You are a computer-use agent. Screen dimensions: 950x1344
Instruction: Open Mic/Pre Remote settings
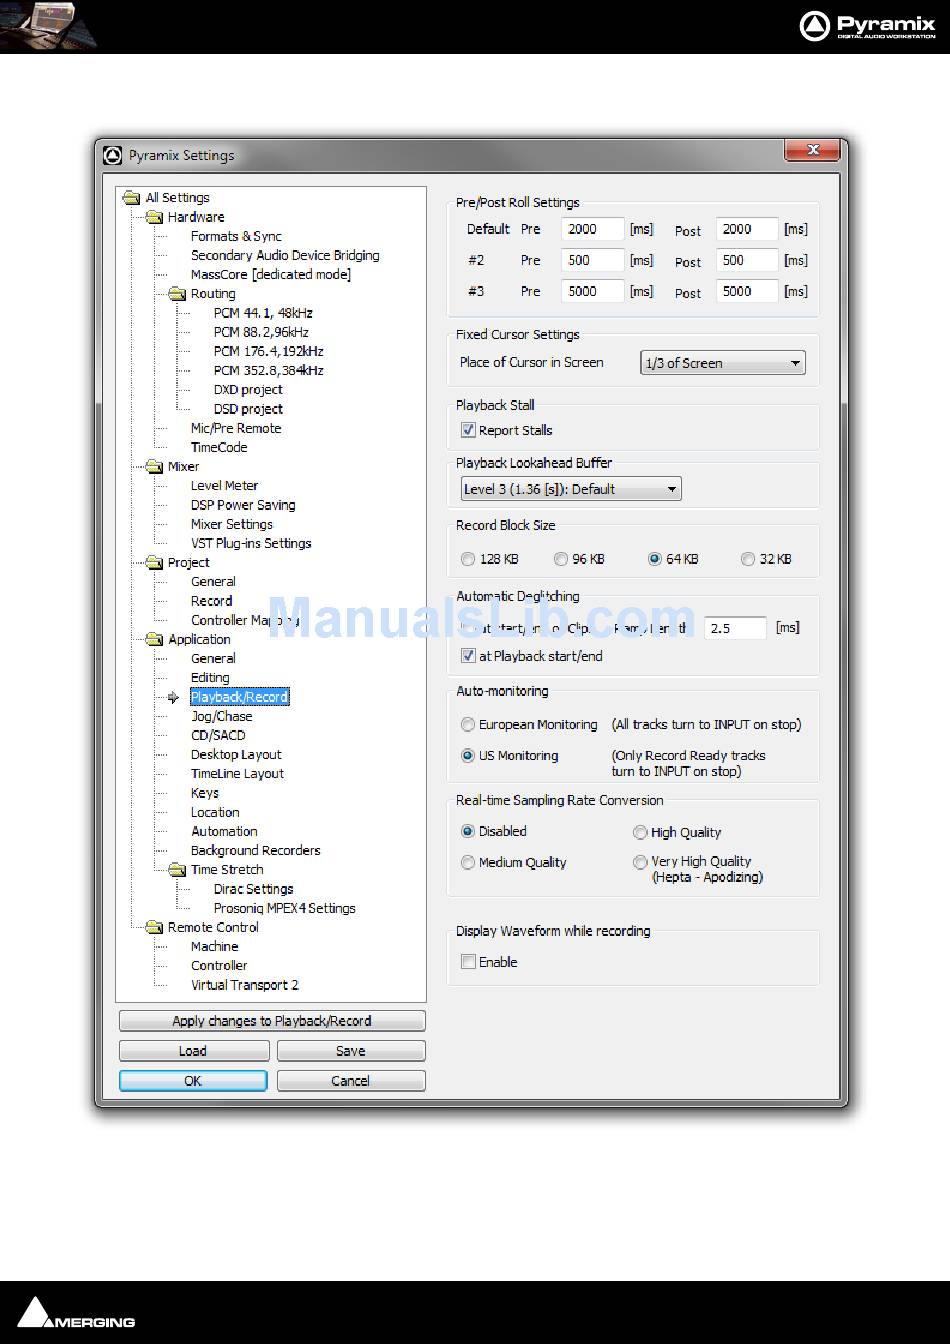pos(236,428)
